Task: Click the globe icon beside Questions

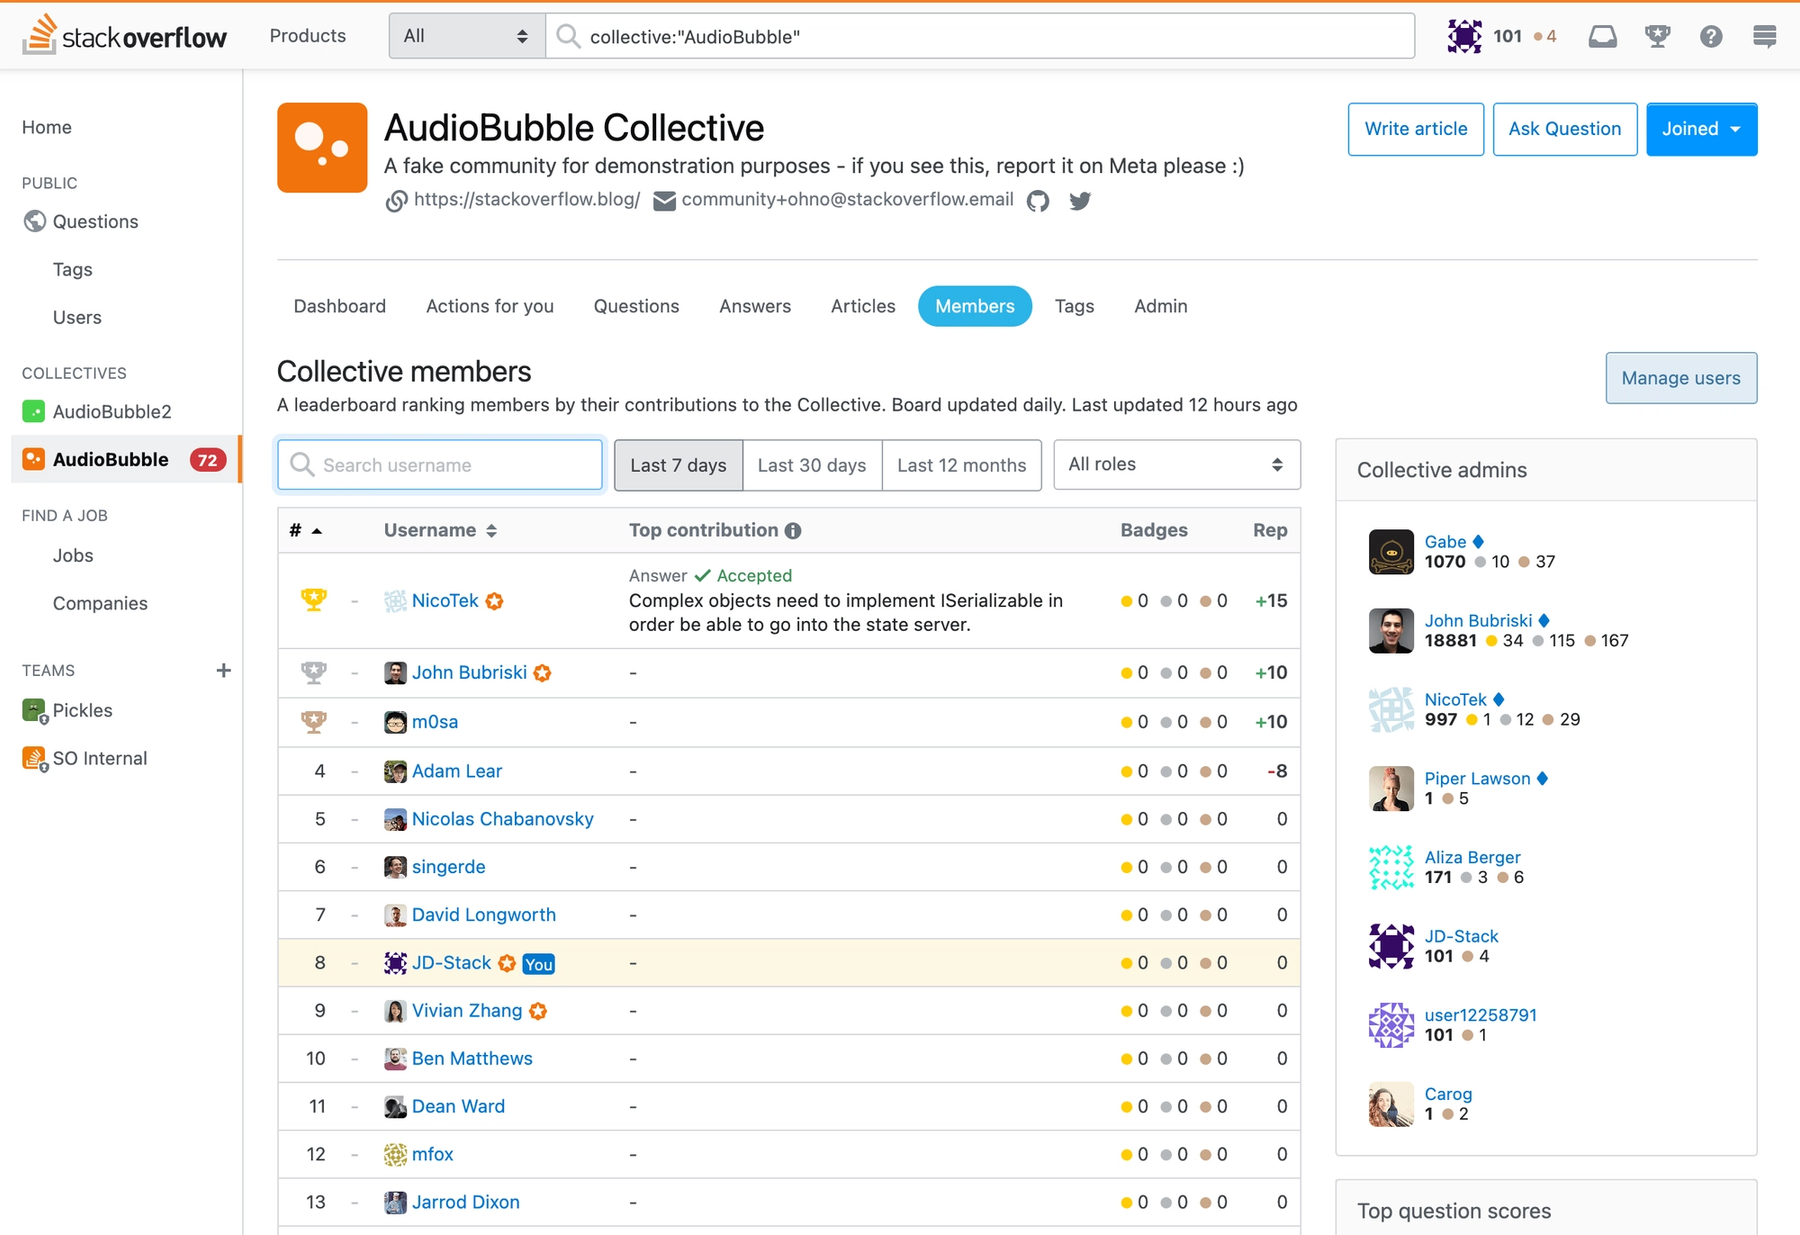Action: coord(35,221)
